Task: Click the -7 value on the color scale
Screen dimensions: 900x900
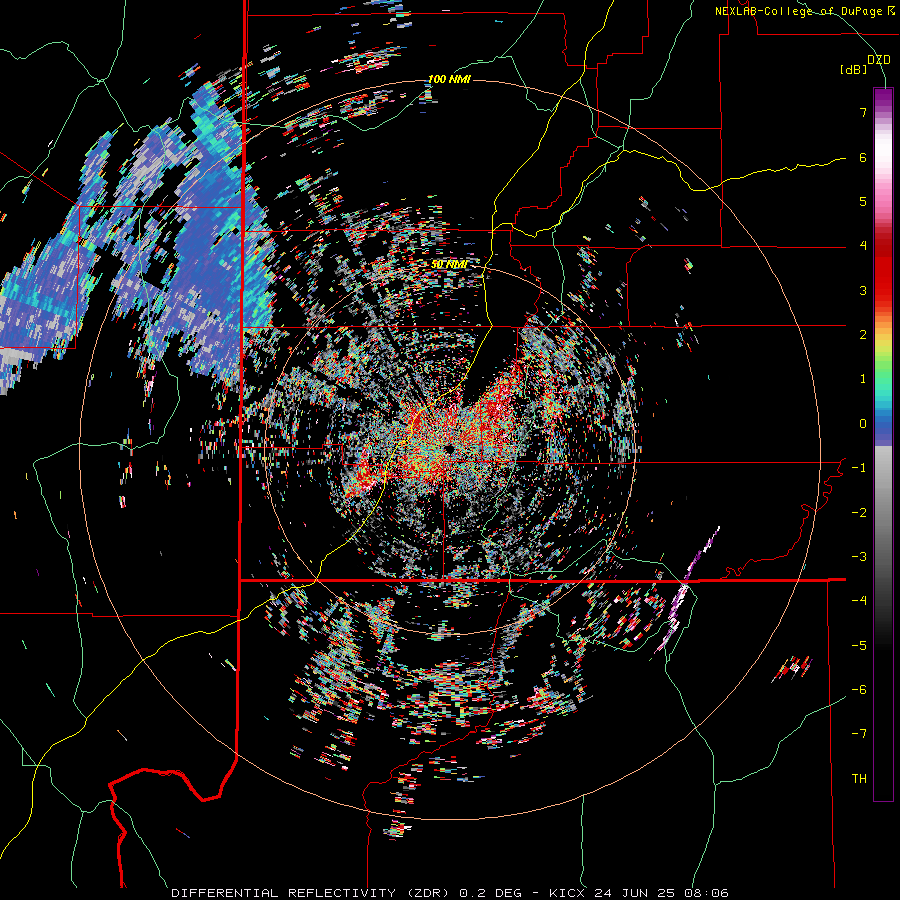Action: pos(859,734)
